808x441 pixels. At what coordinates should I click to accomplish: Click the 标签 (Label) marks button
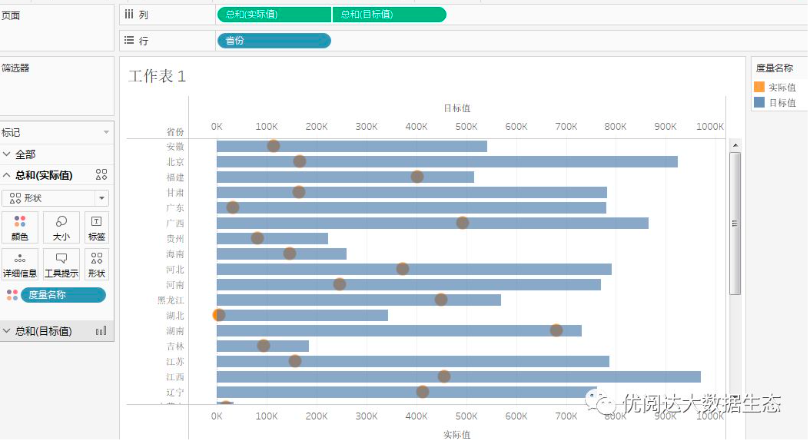click(96, 228)
